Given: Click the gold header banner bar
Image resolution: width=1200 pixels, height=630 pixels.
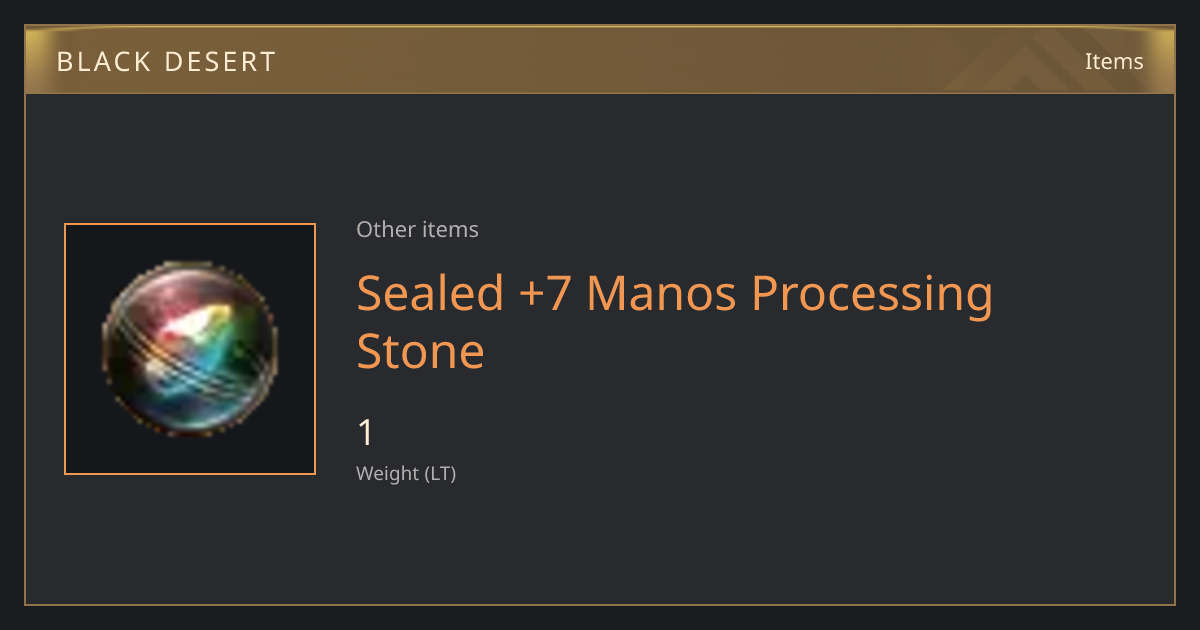Looking at the screenshot, I should pyautogui.click(x=600, y=60).
